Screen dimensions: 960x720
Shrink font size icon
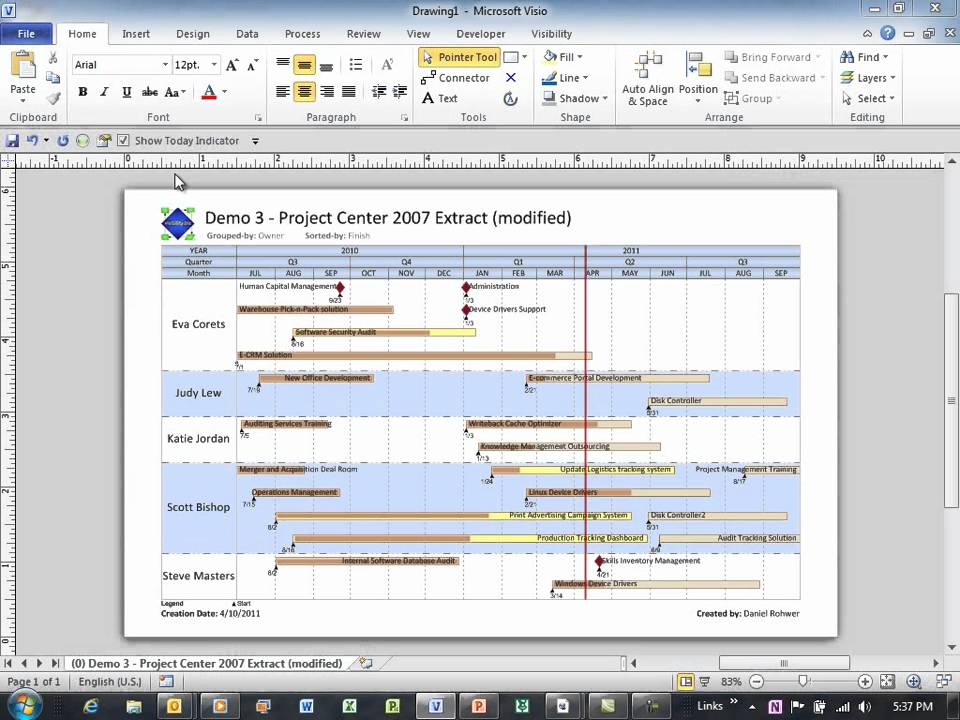[x=252, y=65]
